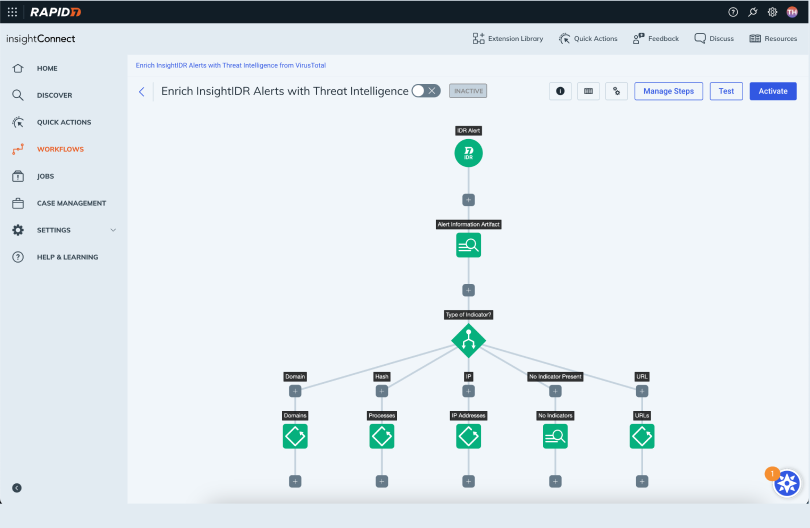
Task: Click the INACTIVE status badge
Action: point(468,91)
